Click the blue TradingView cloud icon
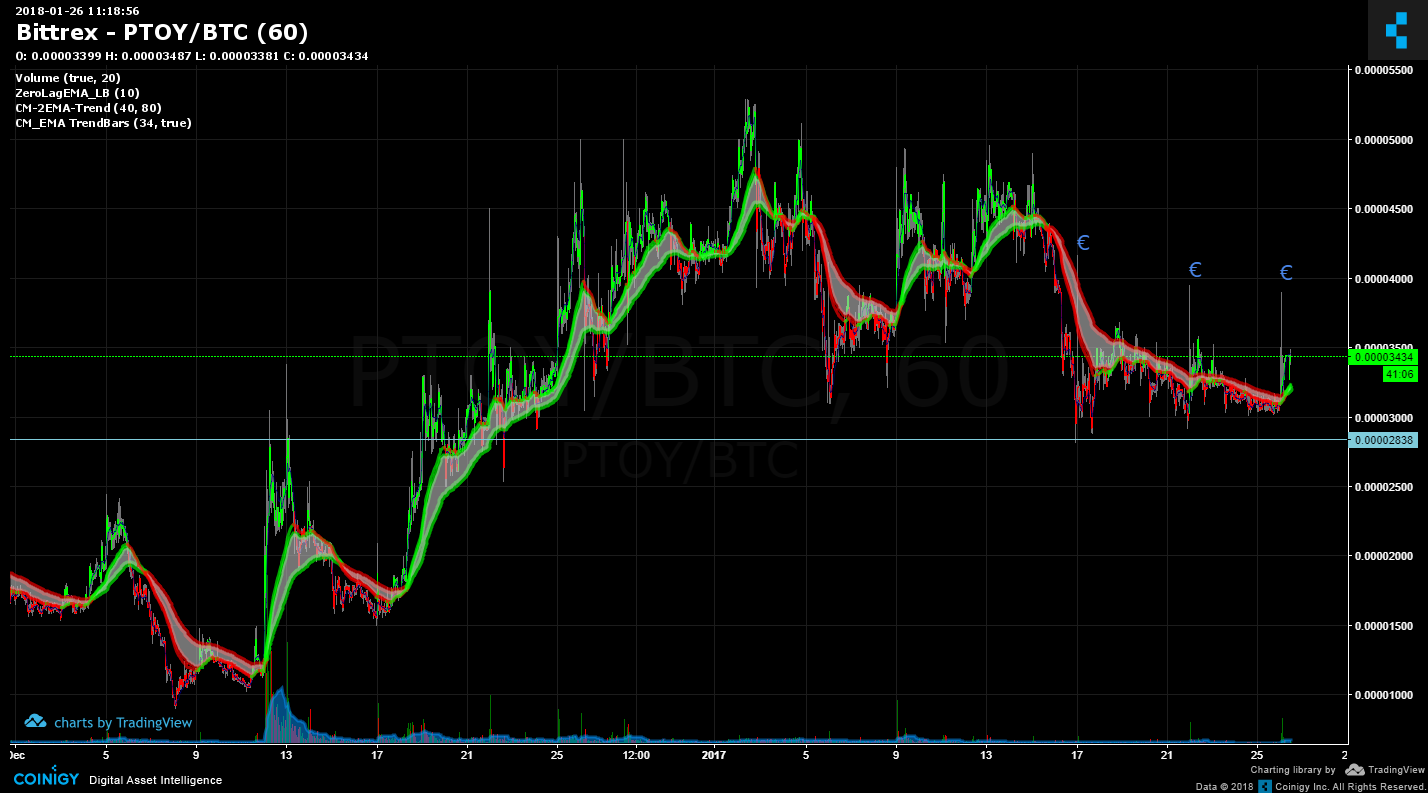The image size is (1428, 793). (36, 721)
